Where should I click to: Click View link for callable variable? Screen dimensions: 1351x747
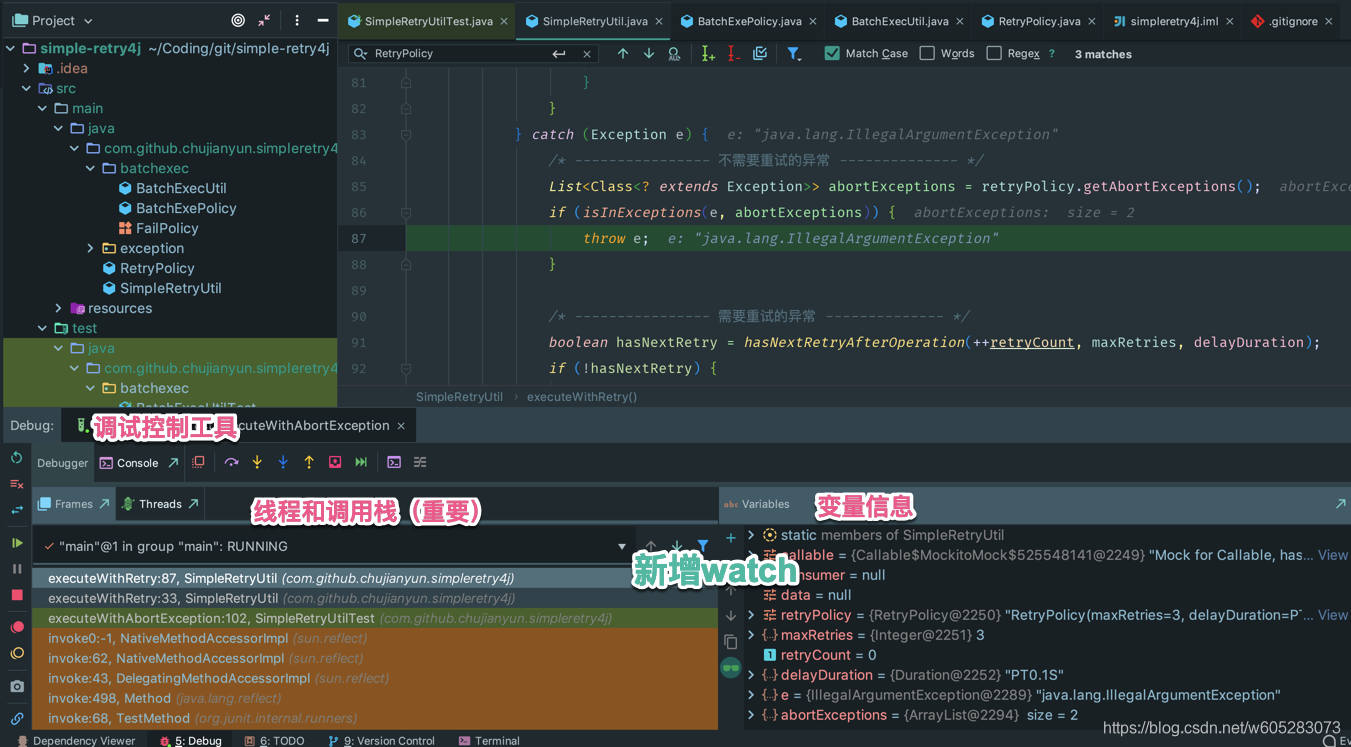(1333, 555)
